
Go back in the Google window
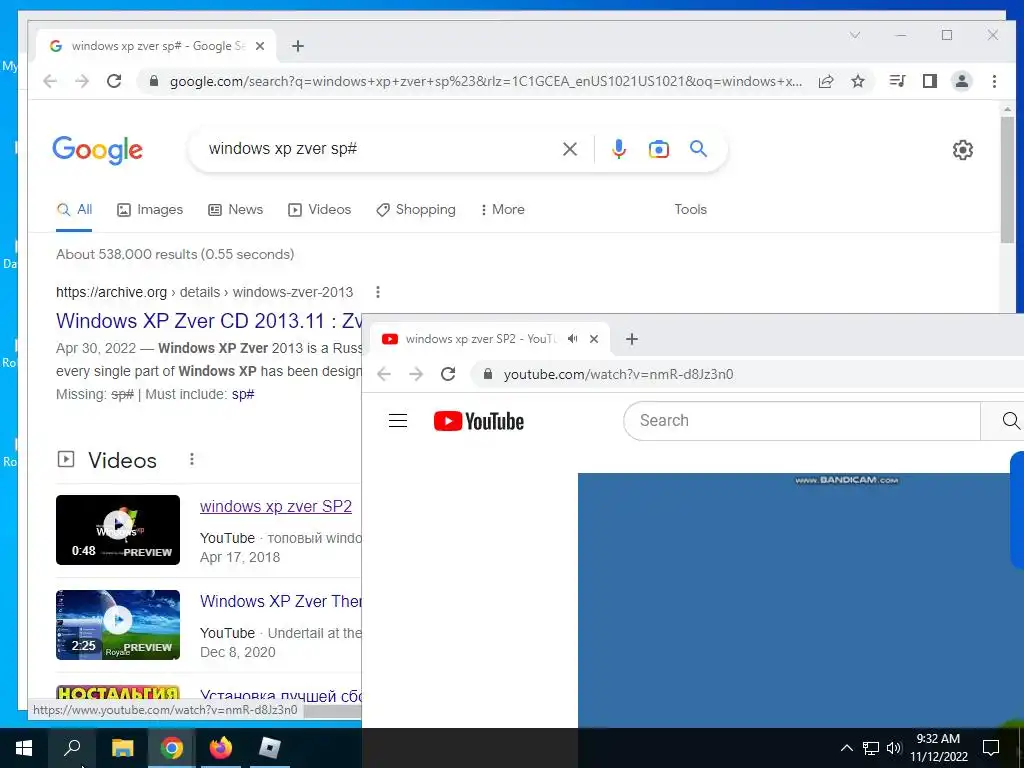click(x=50, y=81)
